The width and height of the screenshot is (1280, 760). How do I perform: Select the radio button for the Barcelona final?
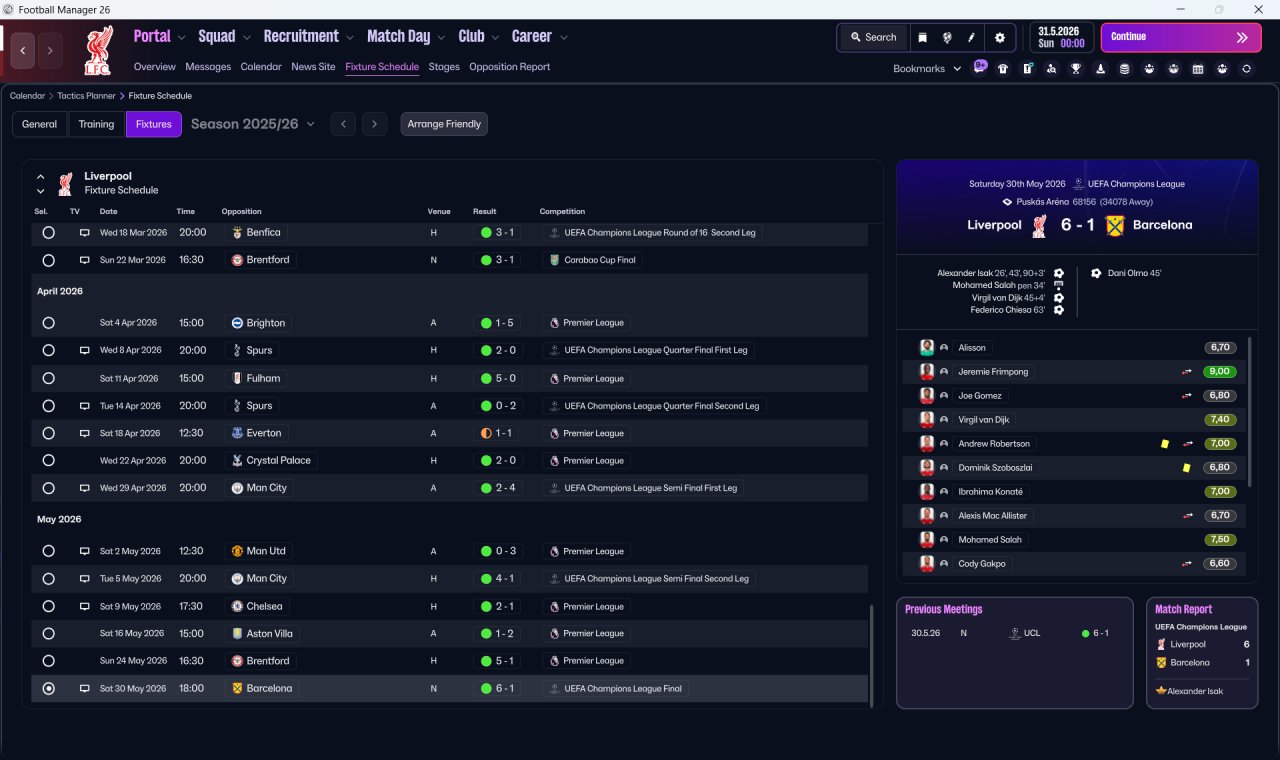[48, 688]
